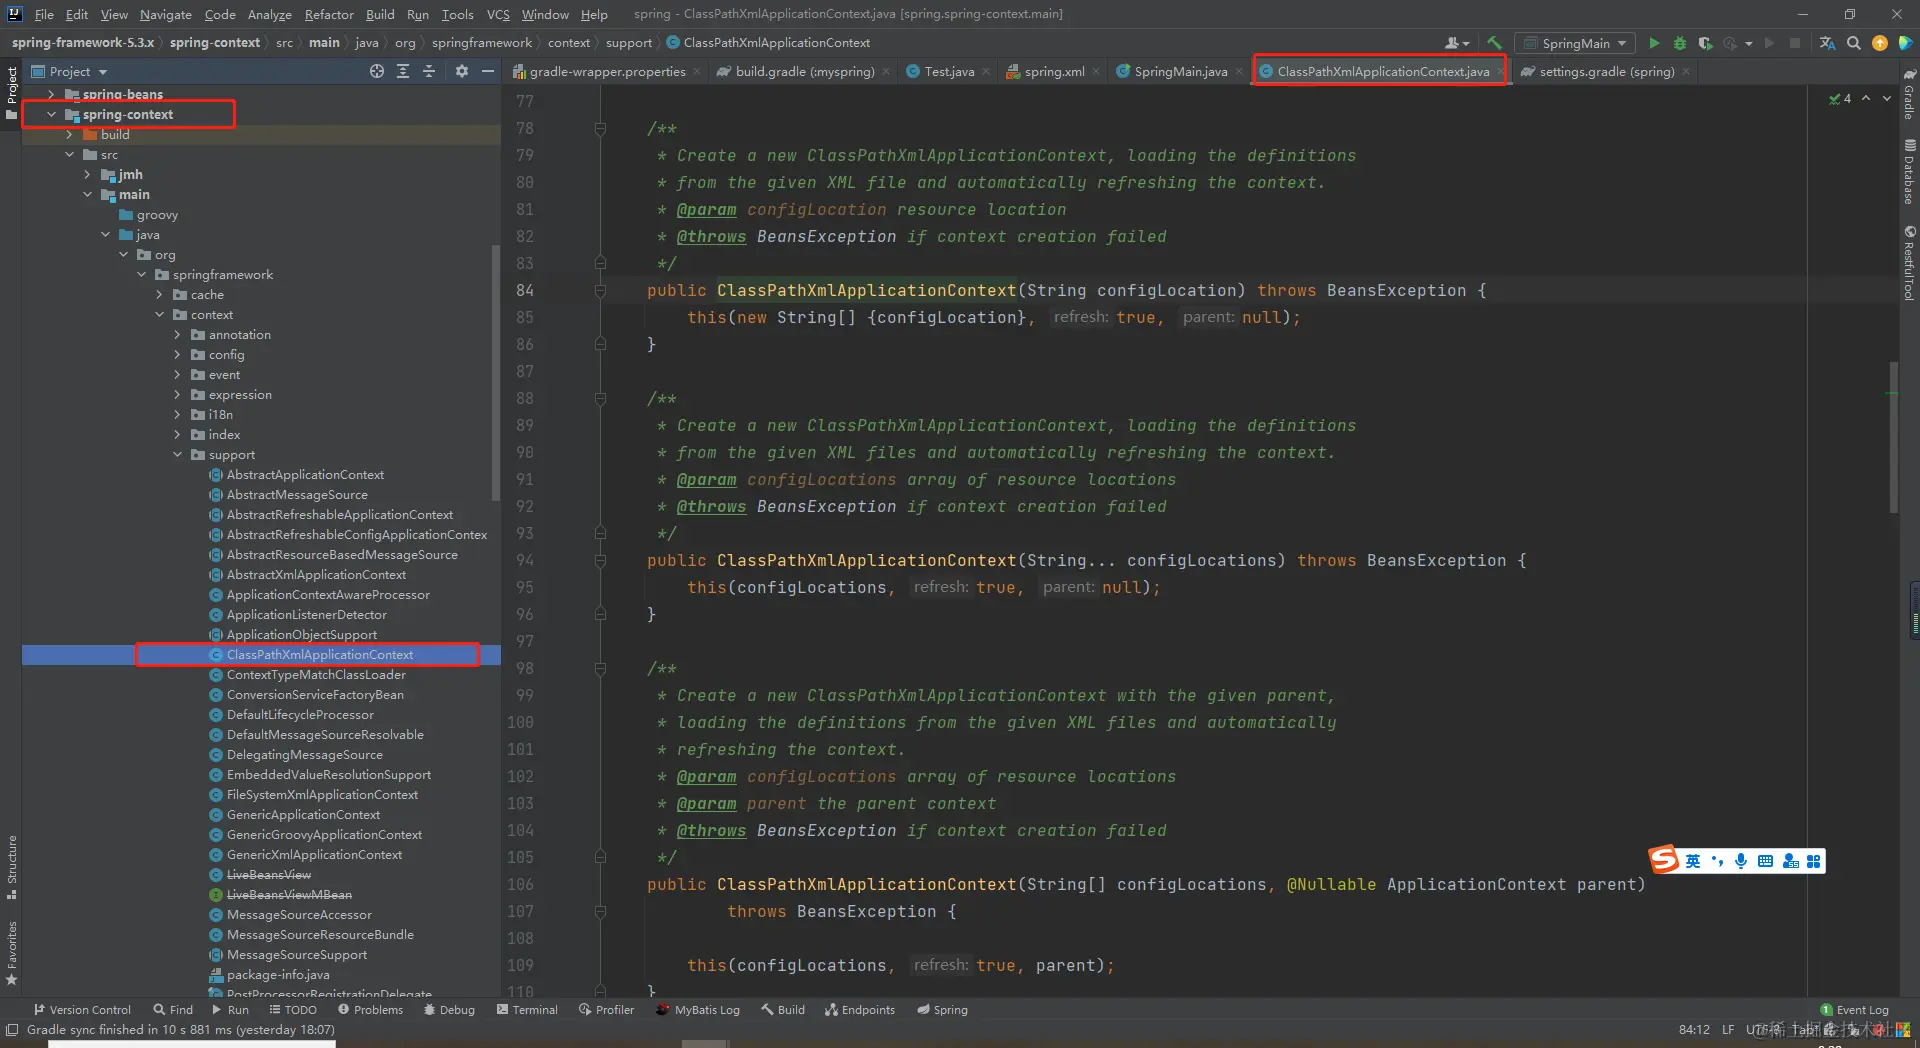Click the Build project hammer icon
This screenshot has height=1048, width=1920.
(x=1494, y=43)
